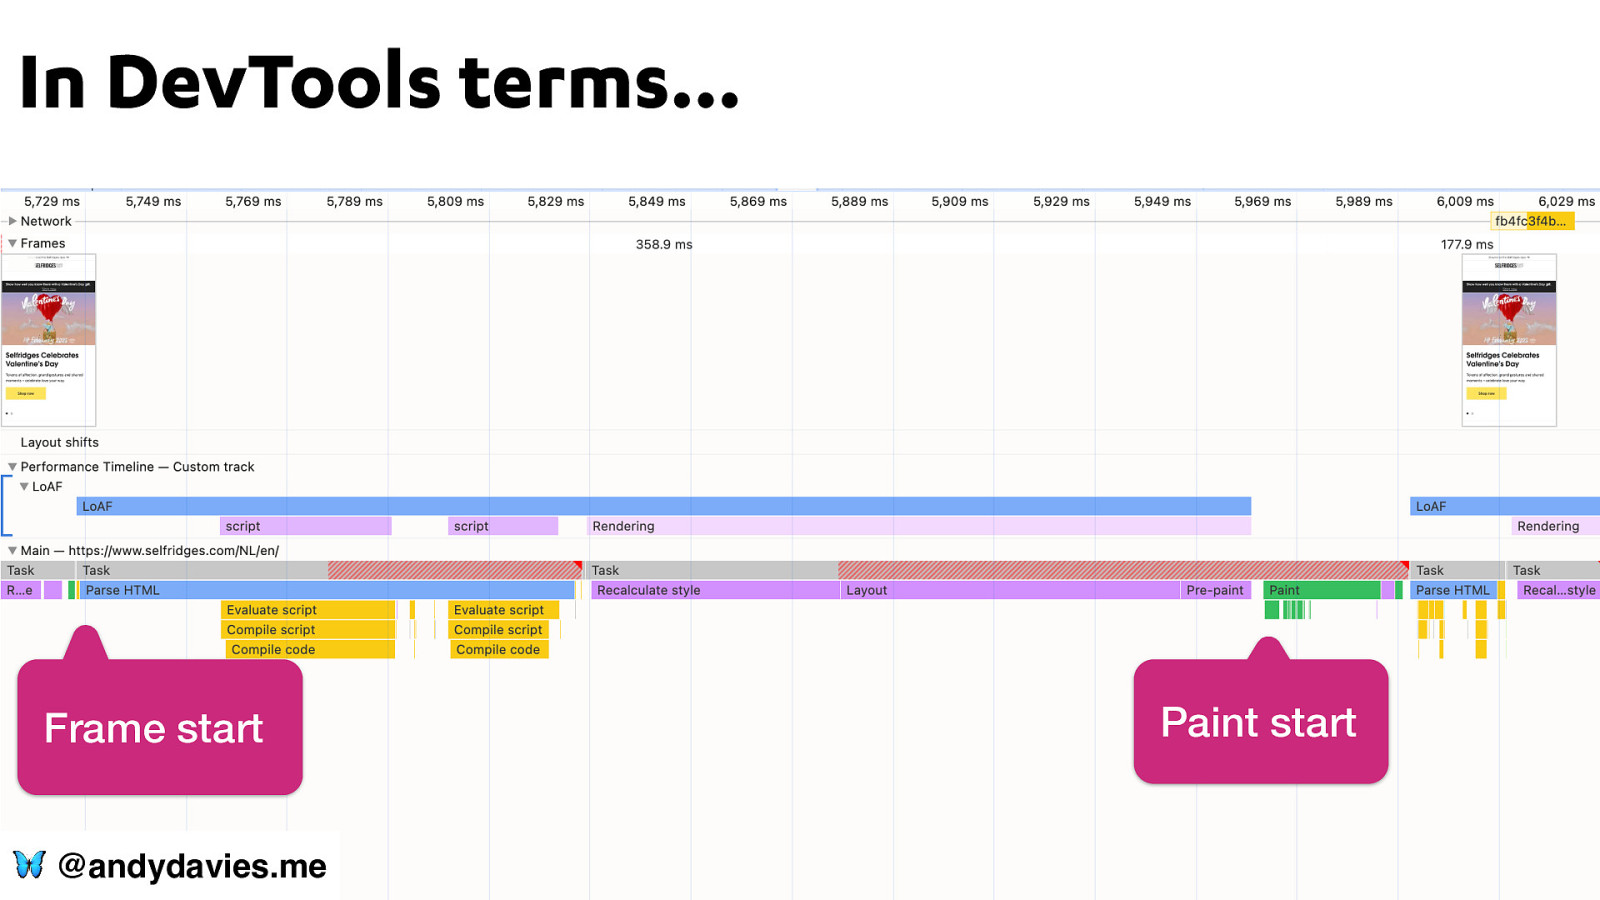Click the long Rendering bar in LoAF
Screen dimensions: 1600x900
pyautogui.click(x=919, y=527)
